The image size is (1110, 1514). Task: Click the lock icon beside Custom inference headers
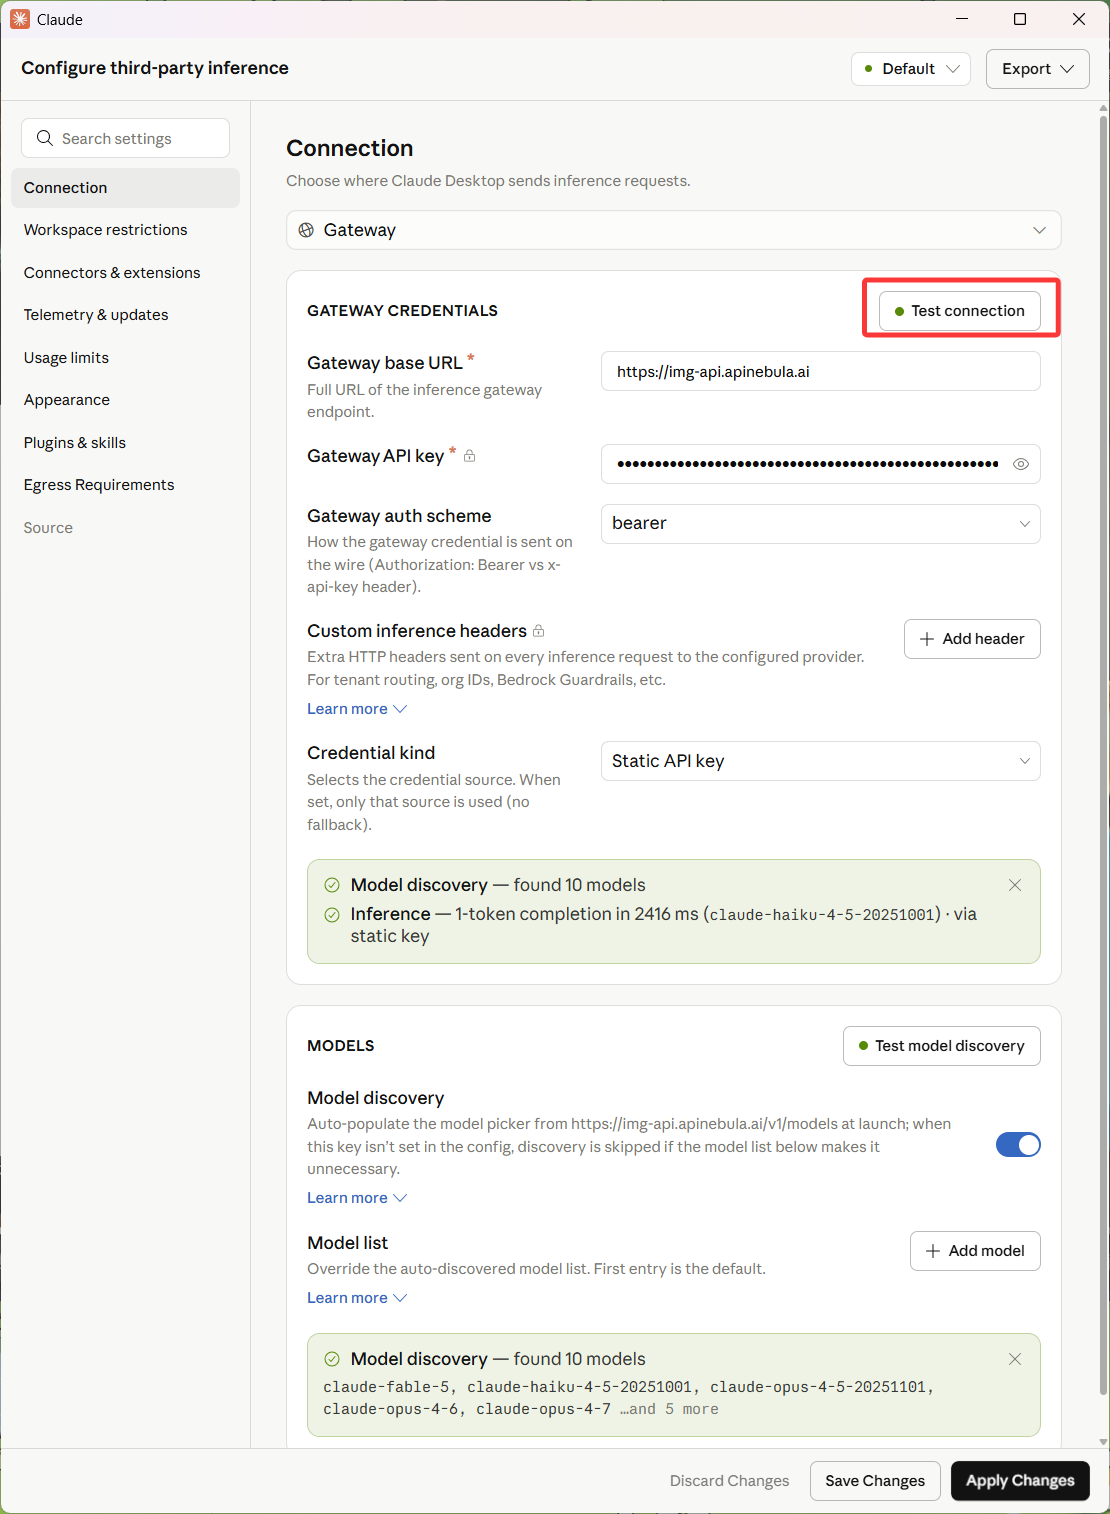click(539, 631)
